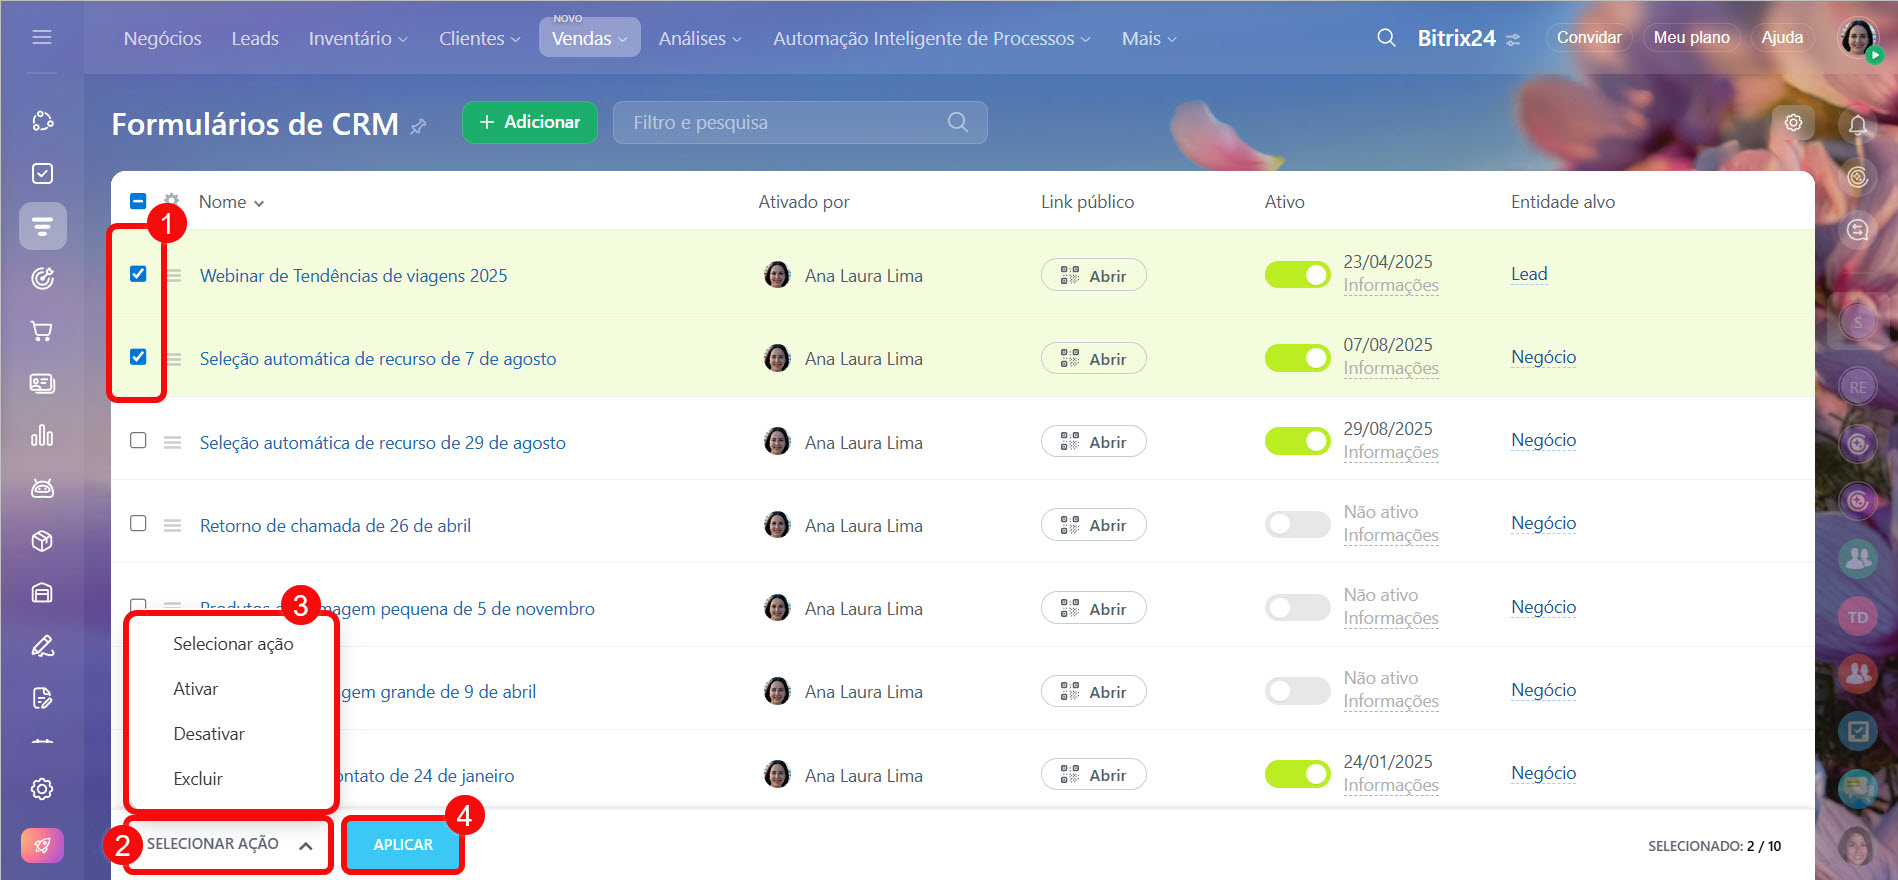Open the hamburger menu icon
The height and width of the screenshot is (880, 1898).
(42, 37)
